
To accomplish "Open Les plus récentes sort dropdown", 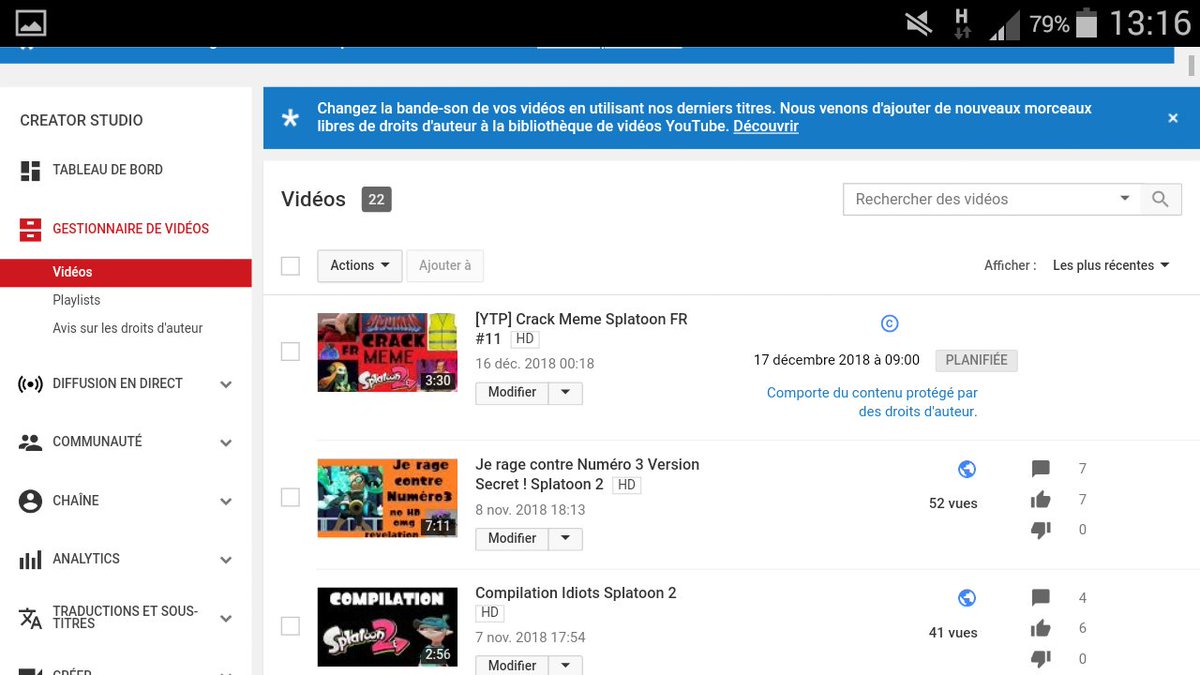I will (x=1111, y=266).
